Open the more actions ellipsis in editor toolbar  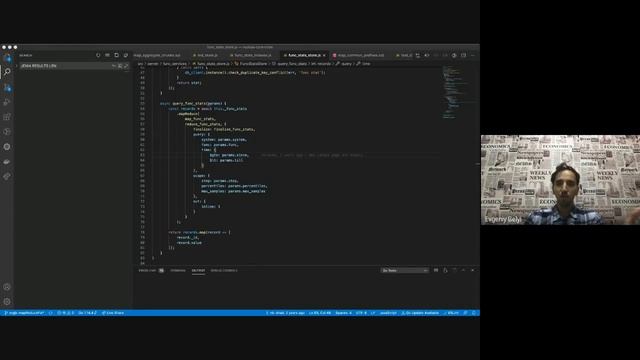click(473, 55)
